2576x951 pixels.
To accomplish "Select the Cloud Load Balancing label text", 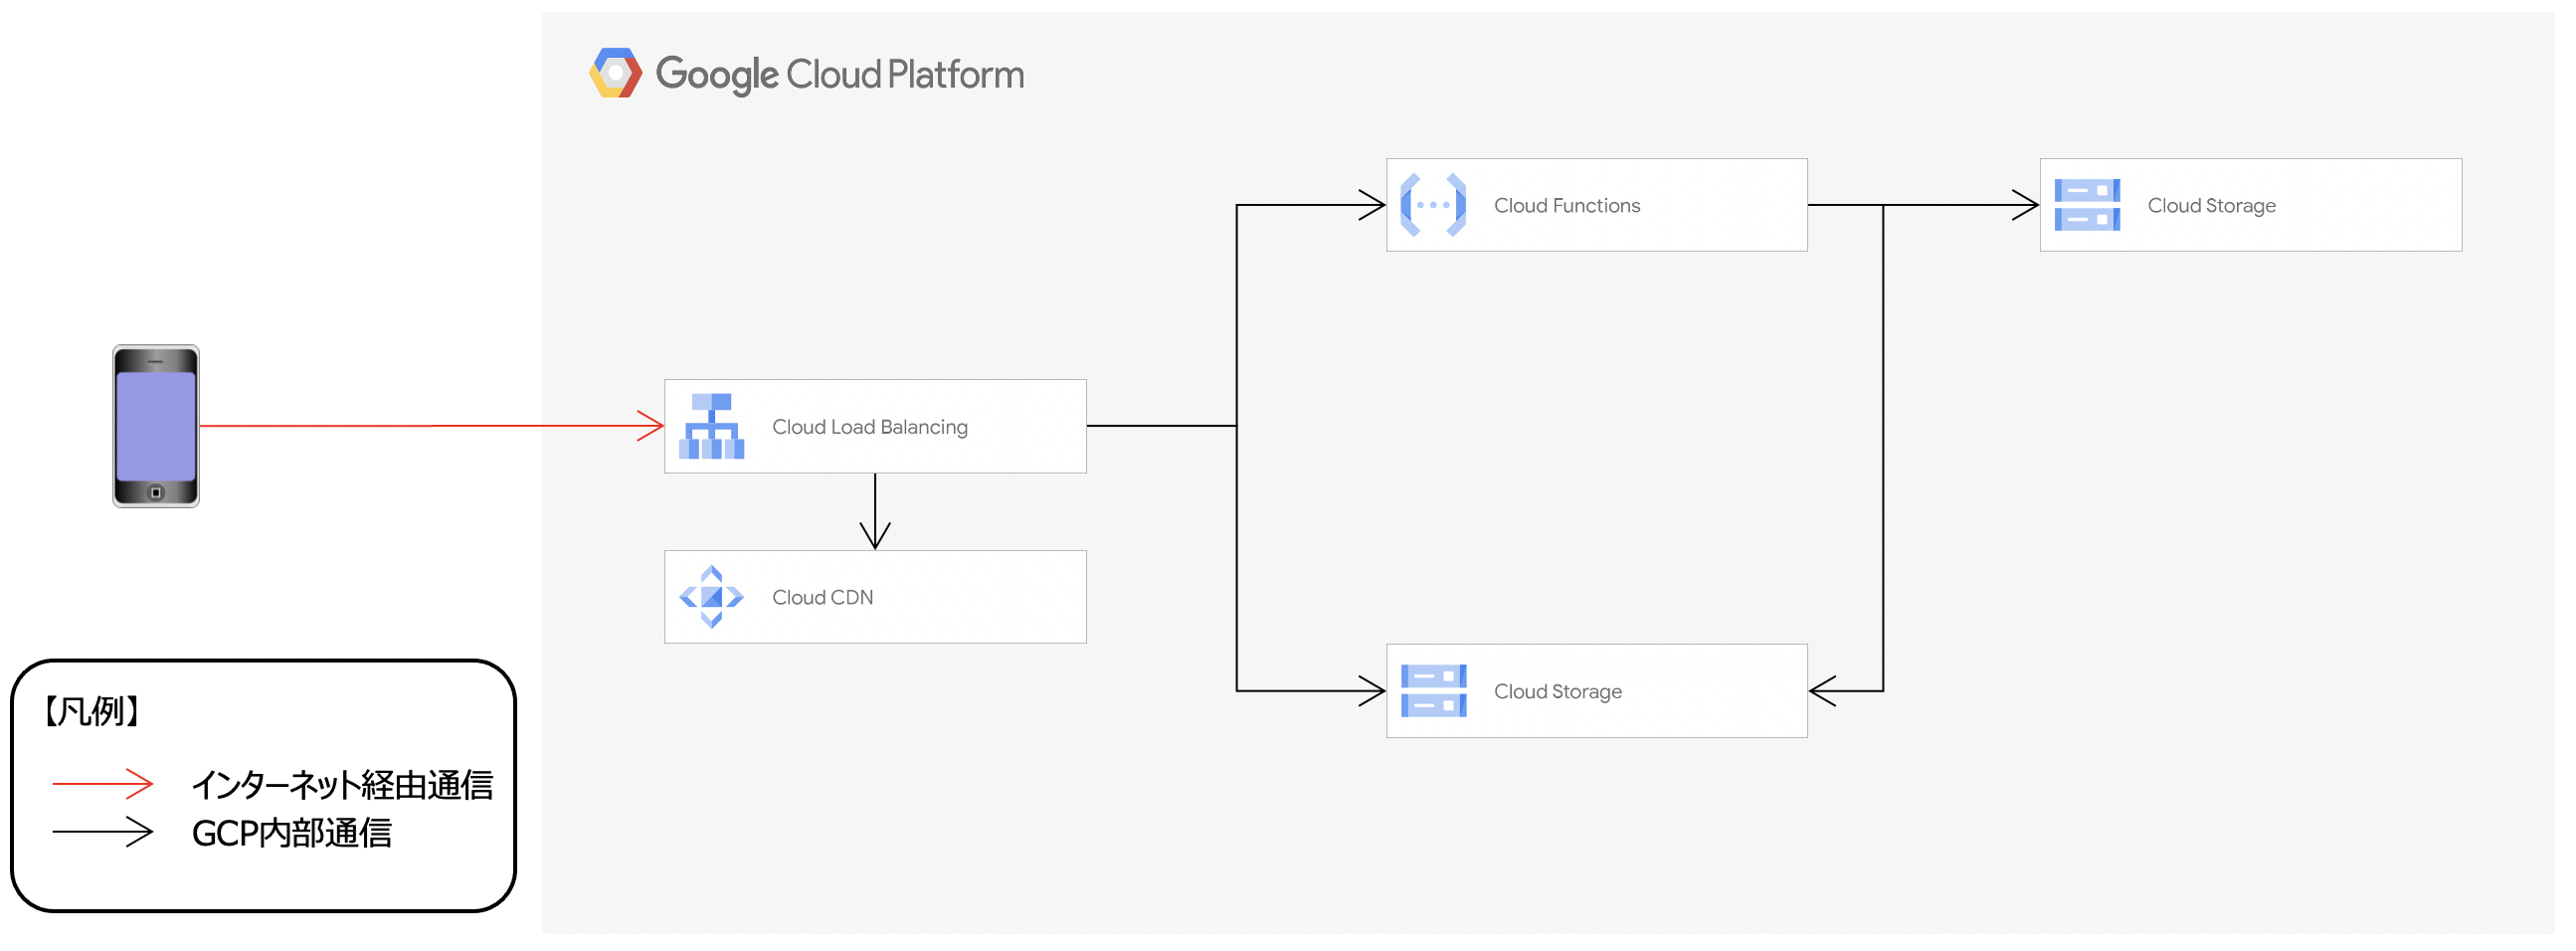I will pos(869,427).
